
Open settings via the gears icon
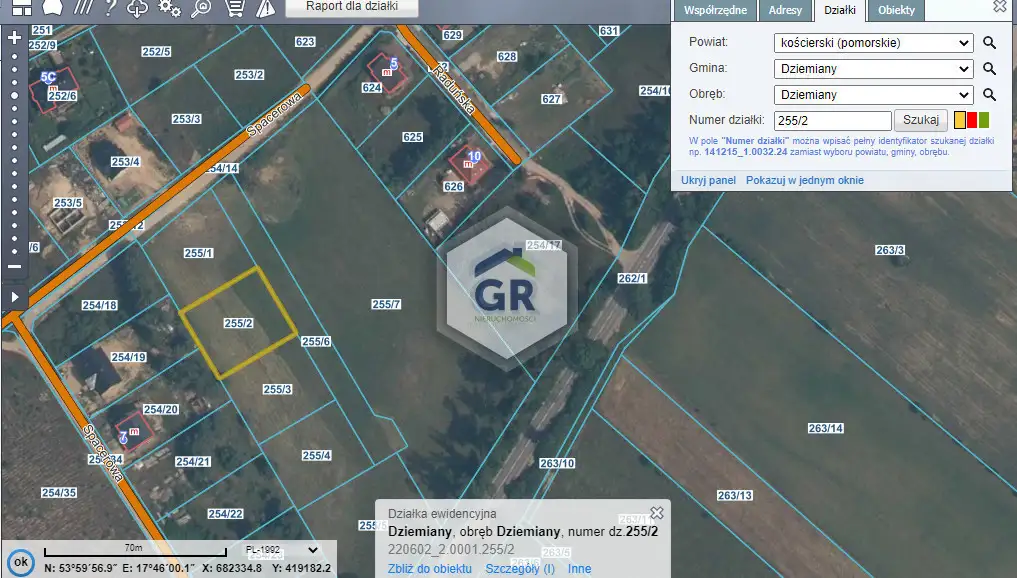(170, 9)
